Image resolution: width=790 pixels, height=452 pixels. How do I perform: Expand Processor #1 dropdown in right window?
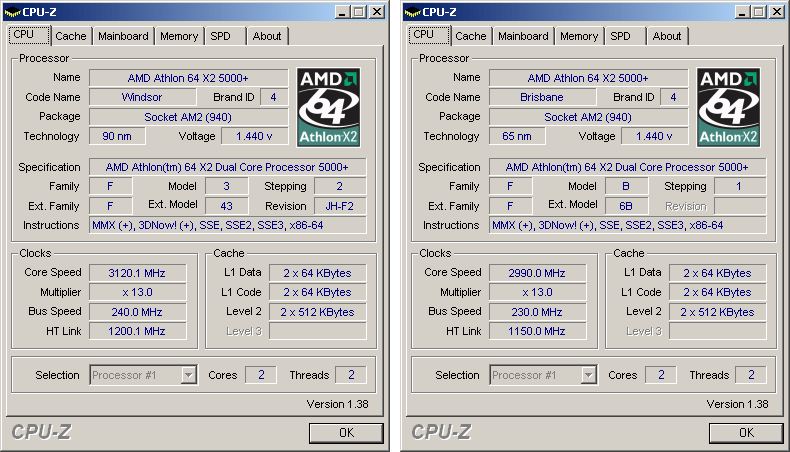point(588,375)
